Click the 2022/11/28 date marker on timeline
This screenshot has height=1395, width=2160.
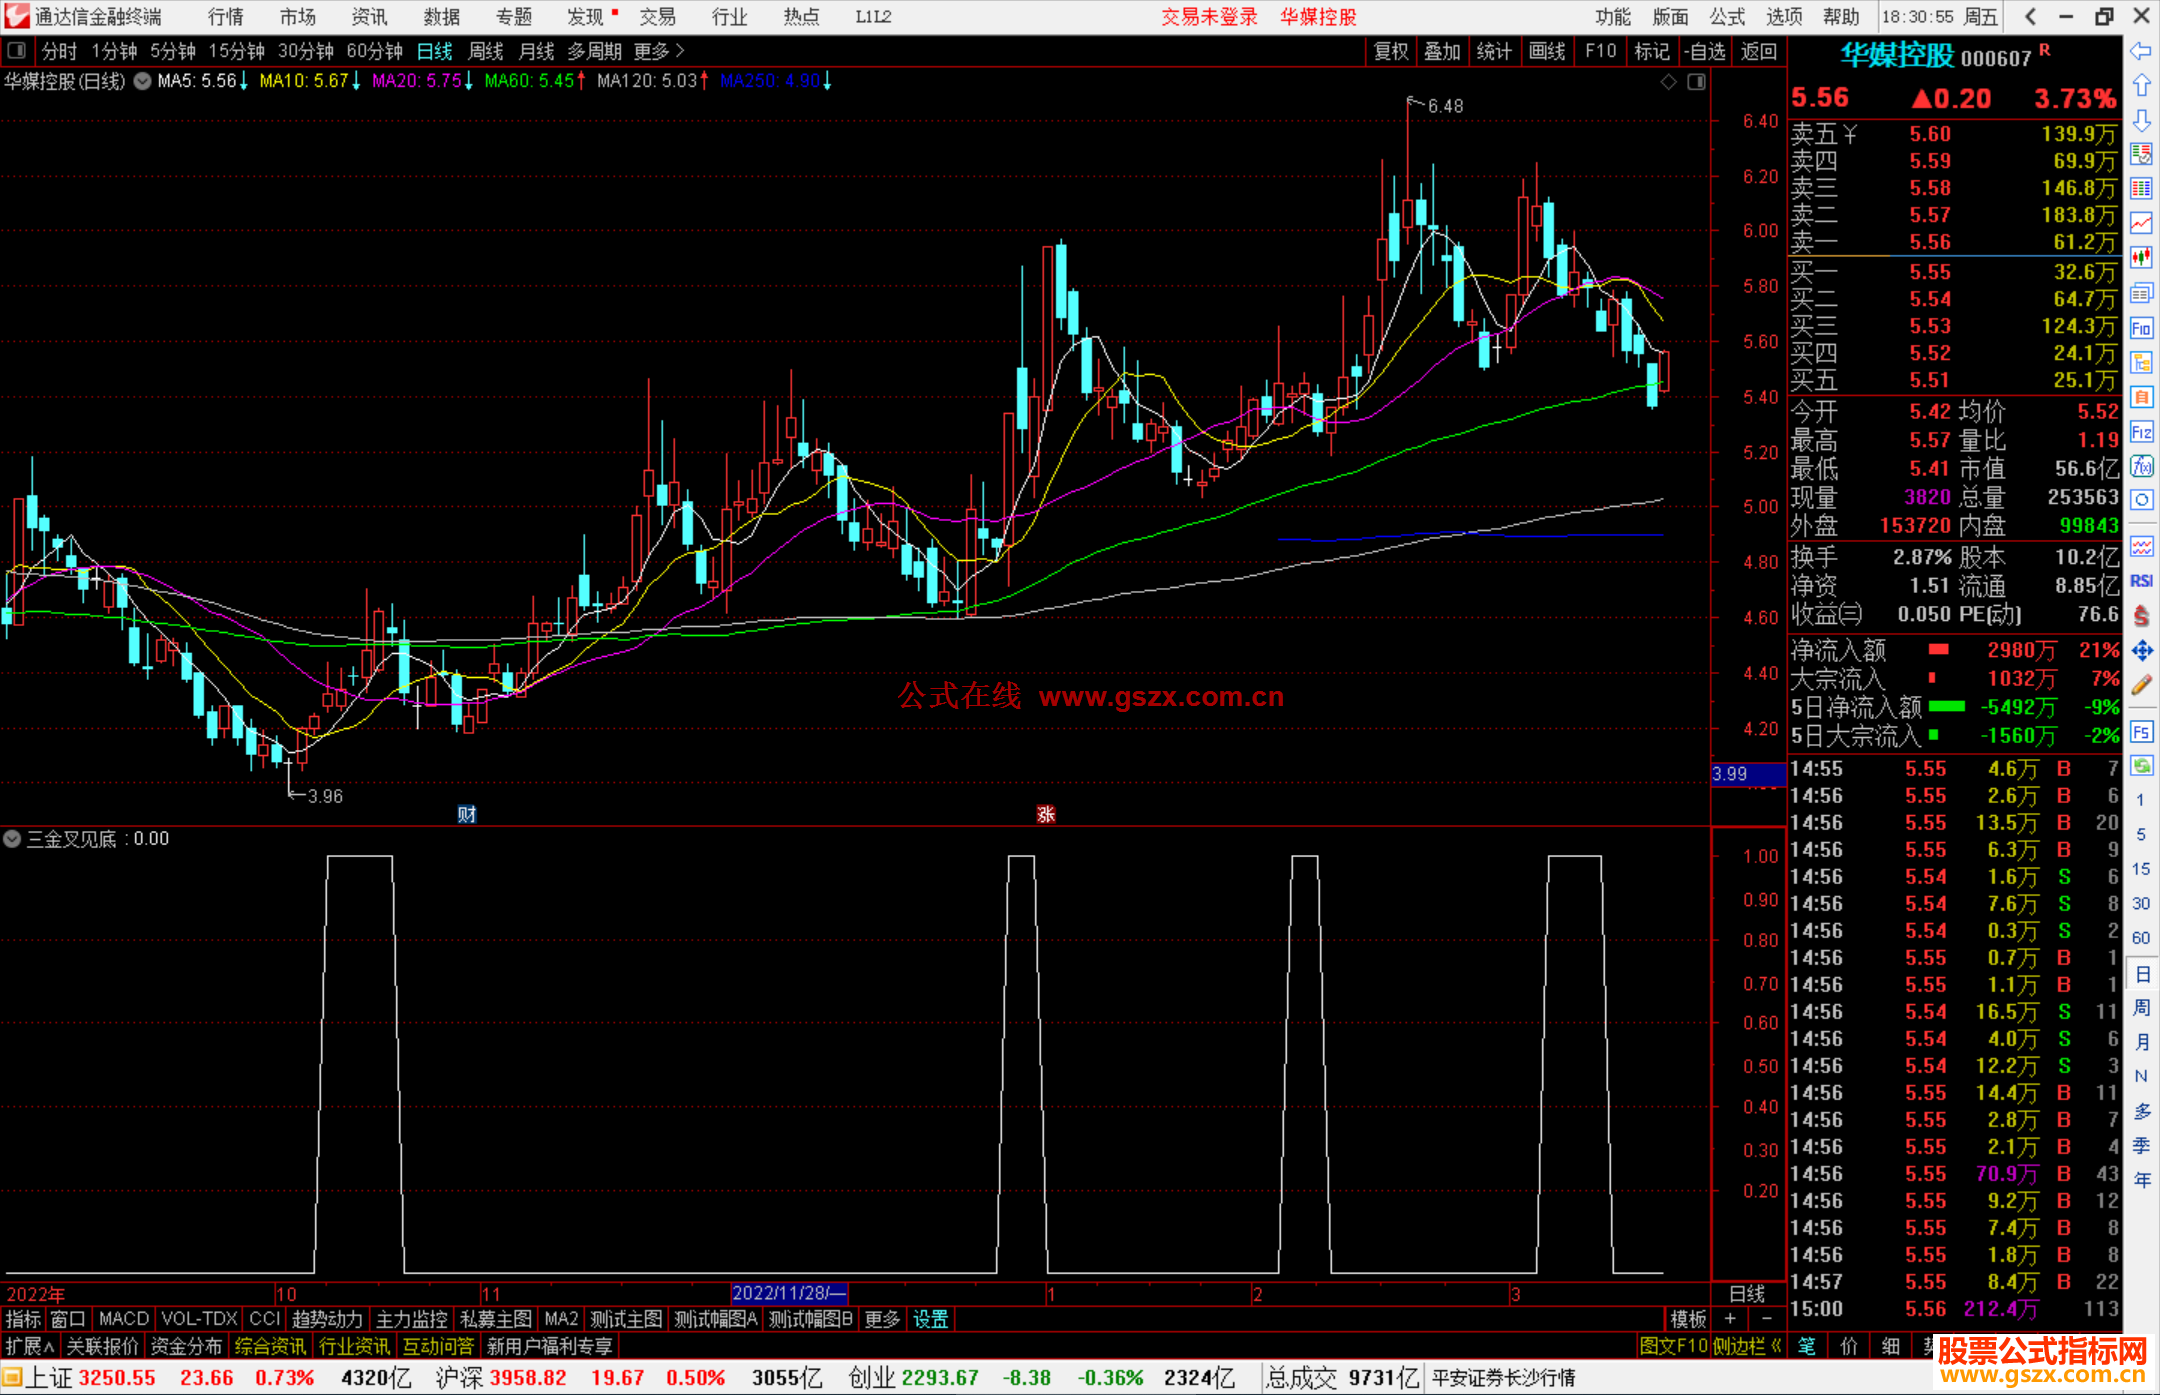point(788,1293)
